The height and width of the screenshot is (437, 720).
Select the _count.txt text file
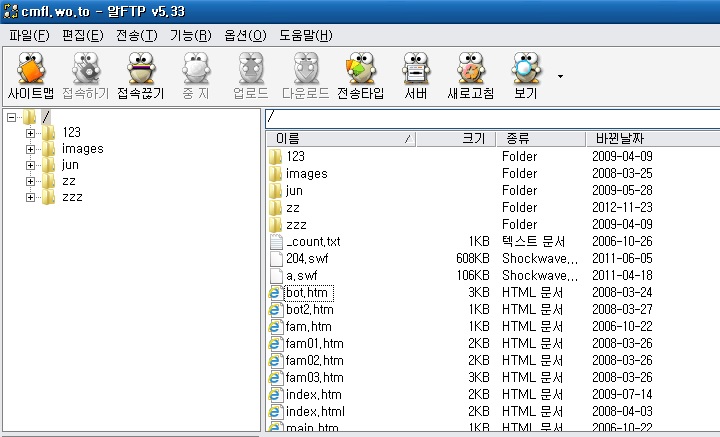click(x=312, y=241)
